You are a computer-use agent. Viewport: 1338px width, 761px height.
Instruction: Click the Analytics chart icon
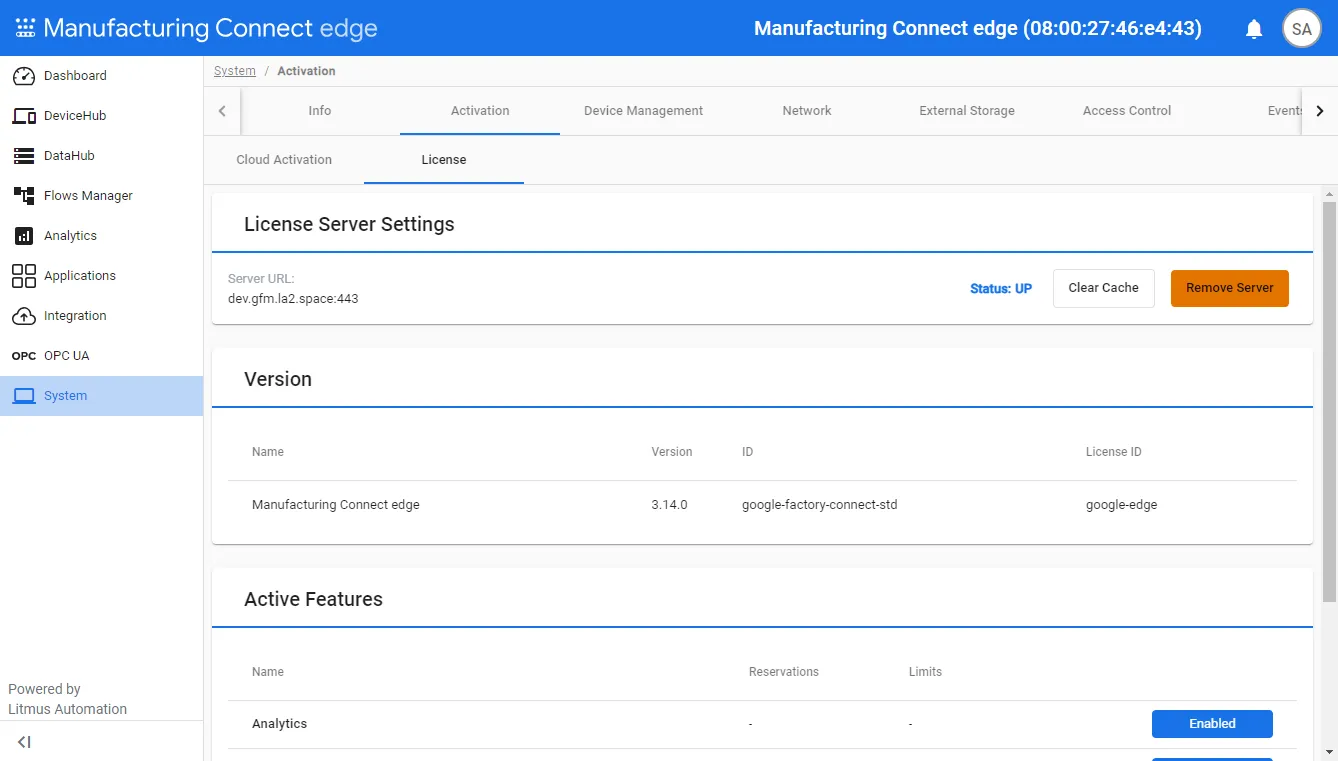pos(24,236)
